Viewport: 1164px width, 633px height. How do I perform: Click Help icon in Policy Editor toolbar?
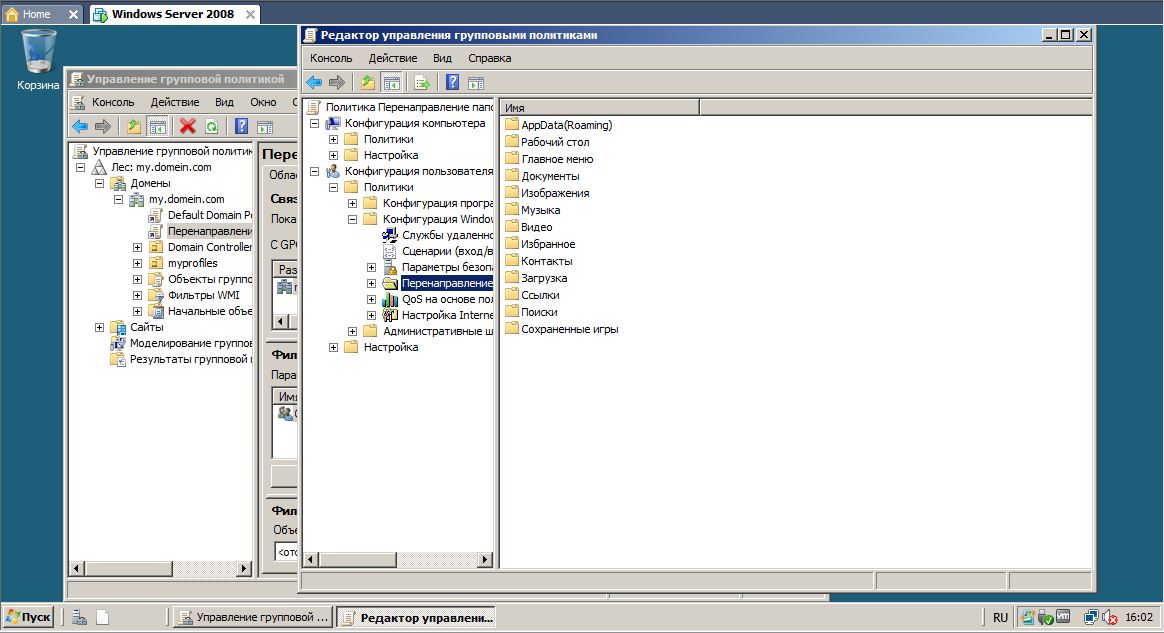(453, 82)
